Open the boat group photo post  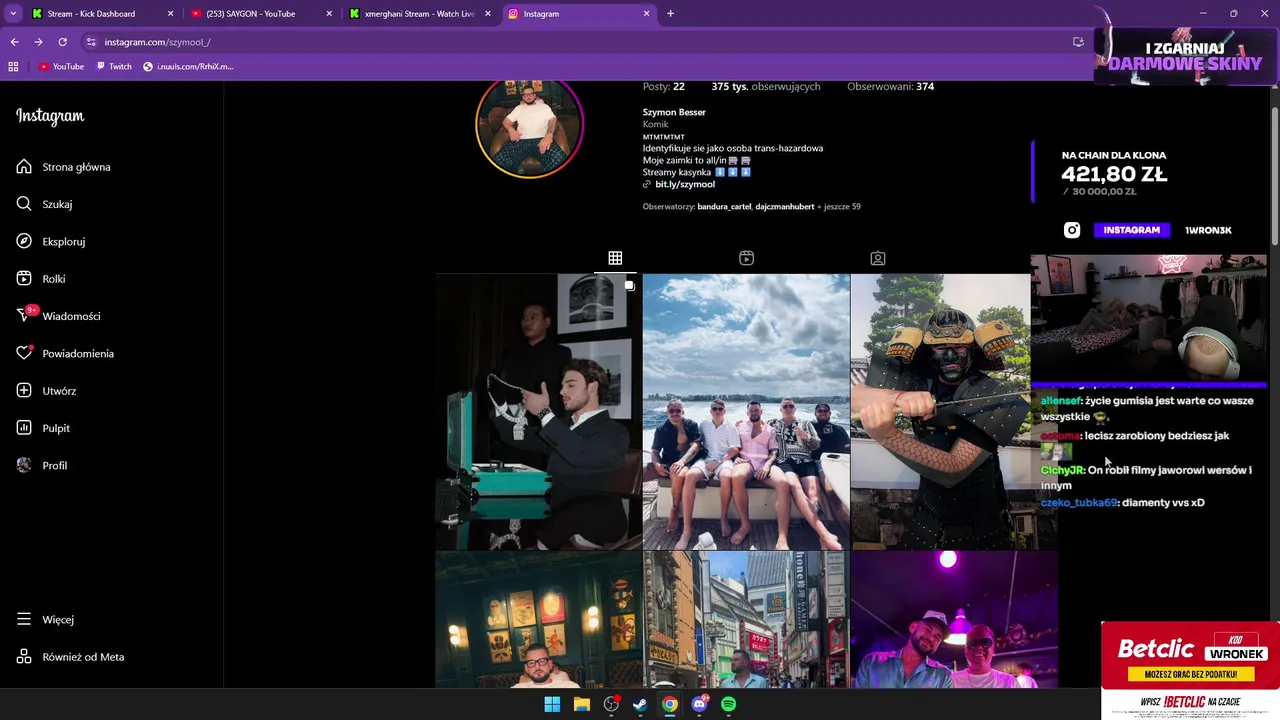click(x=746, y=412)
